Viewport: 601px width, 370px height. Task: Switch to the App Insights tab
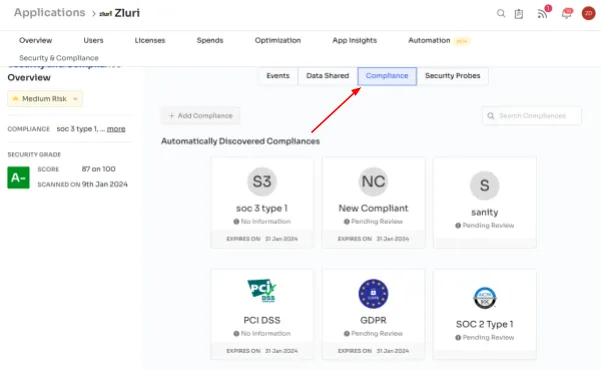[354, 40]
